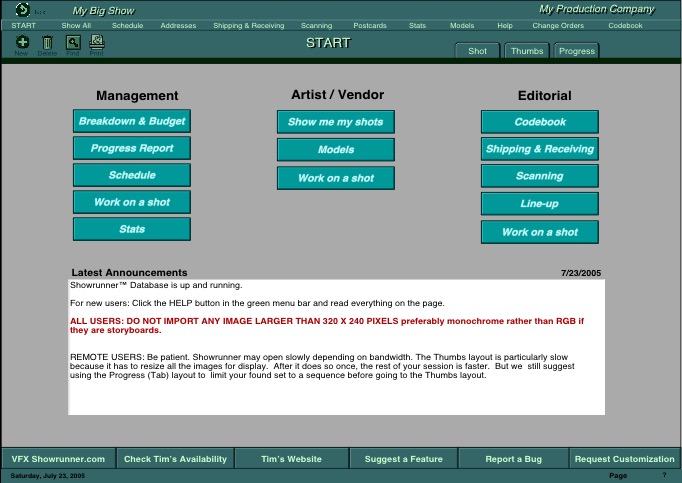The image size is (682, 483).
Task: Select the Shot tab
Action: pyautogui.click(x=478, y=51)
